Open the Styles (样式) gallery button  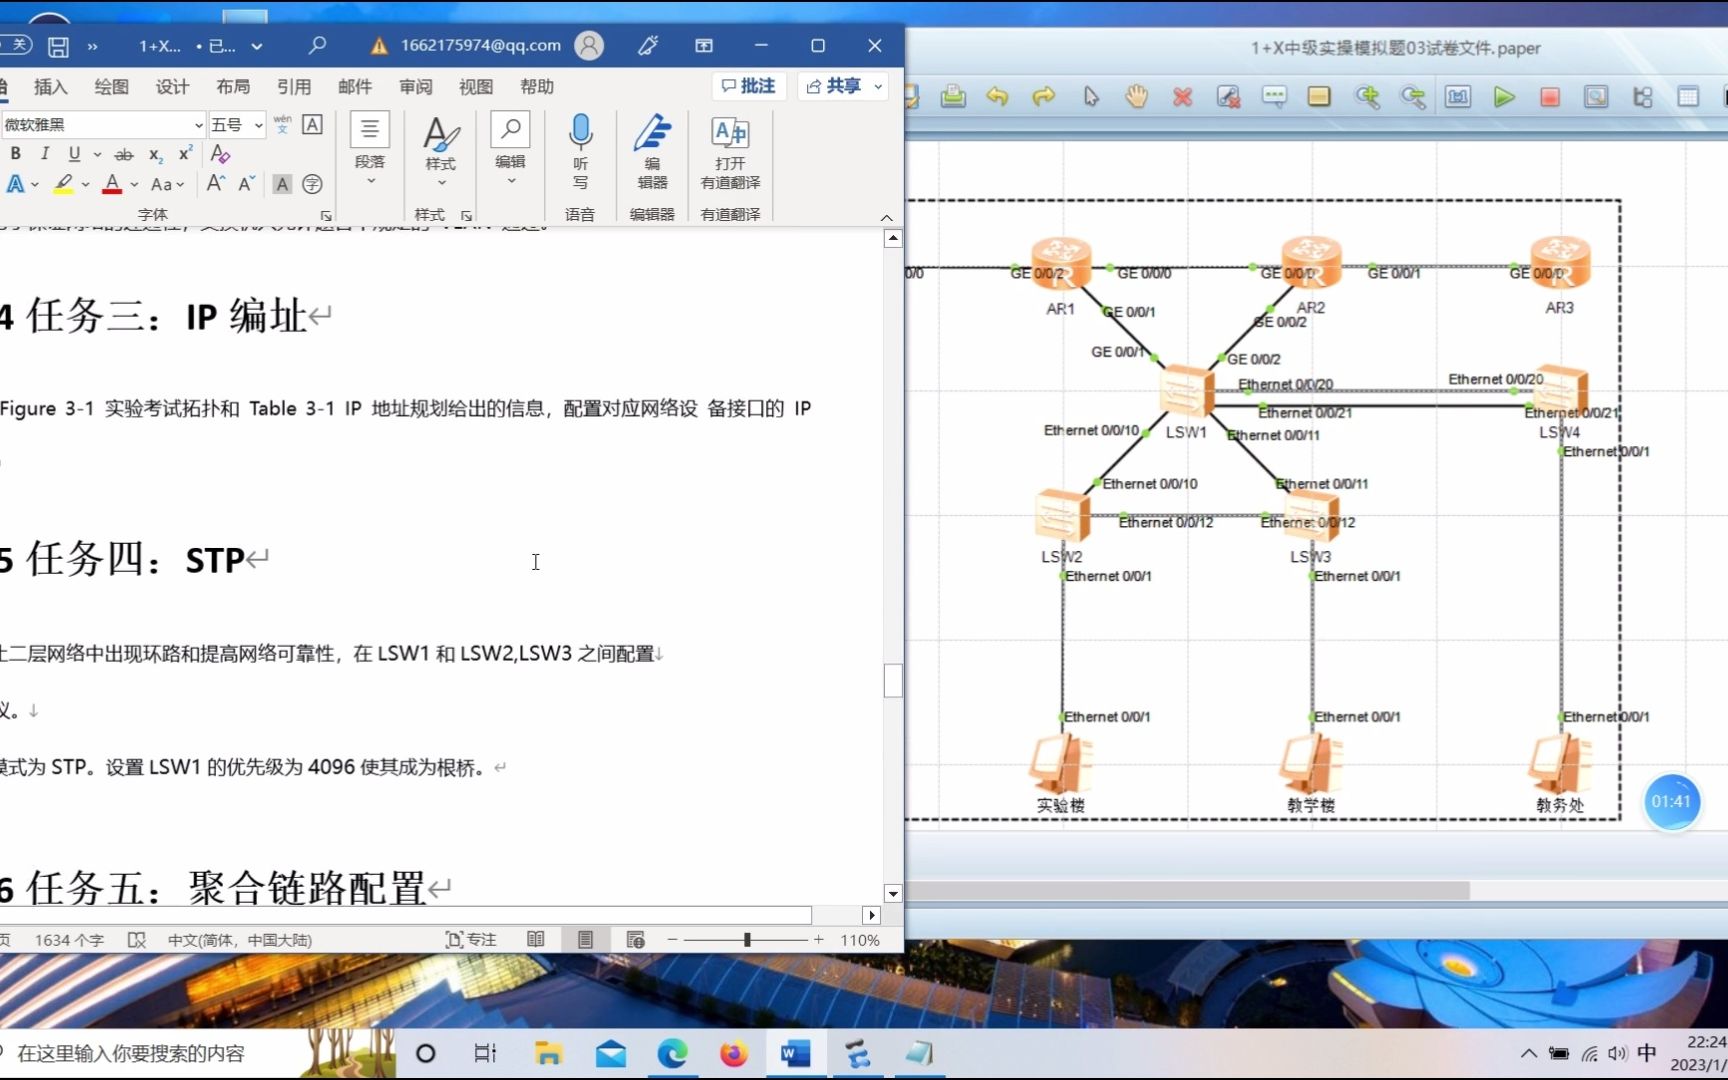[x=440, y=152]
